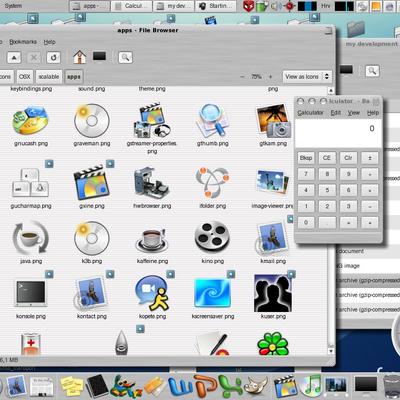
Task: Open the calculator Help menu
Action: (373, 113)
